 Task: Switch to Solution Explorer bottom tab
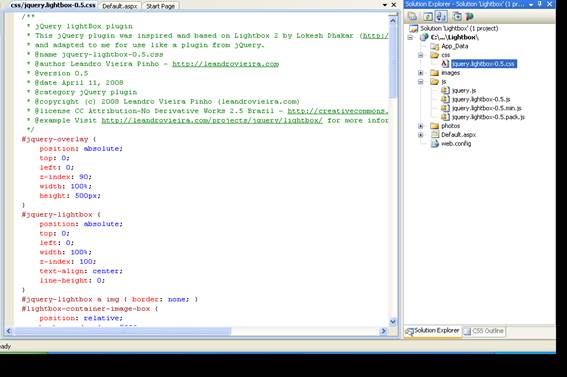point(432,331)
